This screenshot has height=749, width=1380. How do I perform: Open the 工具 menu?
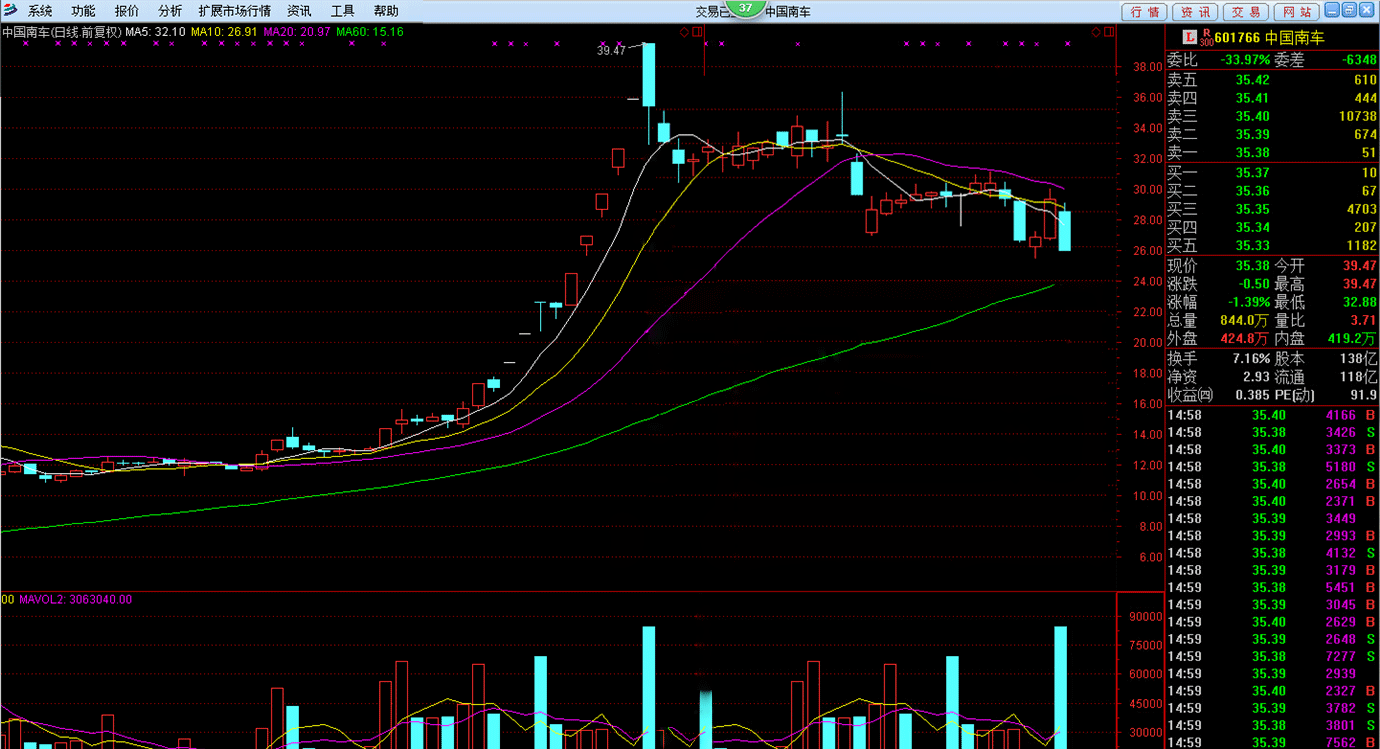[343, 11]
